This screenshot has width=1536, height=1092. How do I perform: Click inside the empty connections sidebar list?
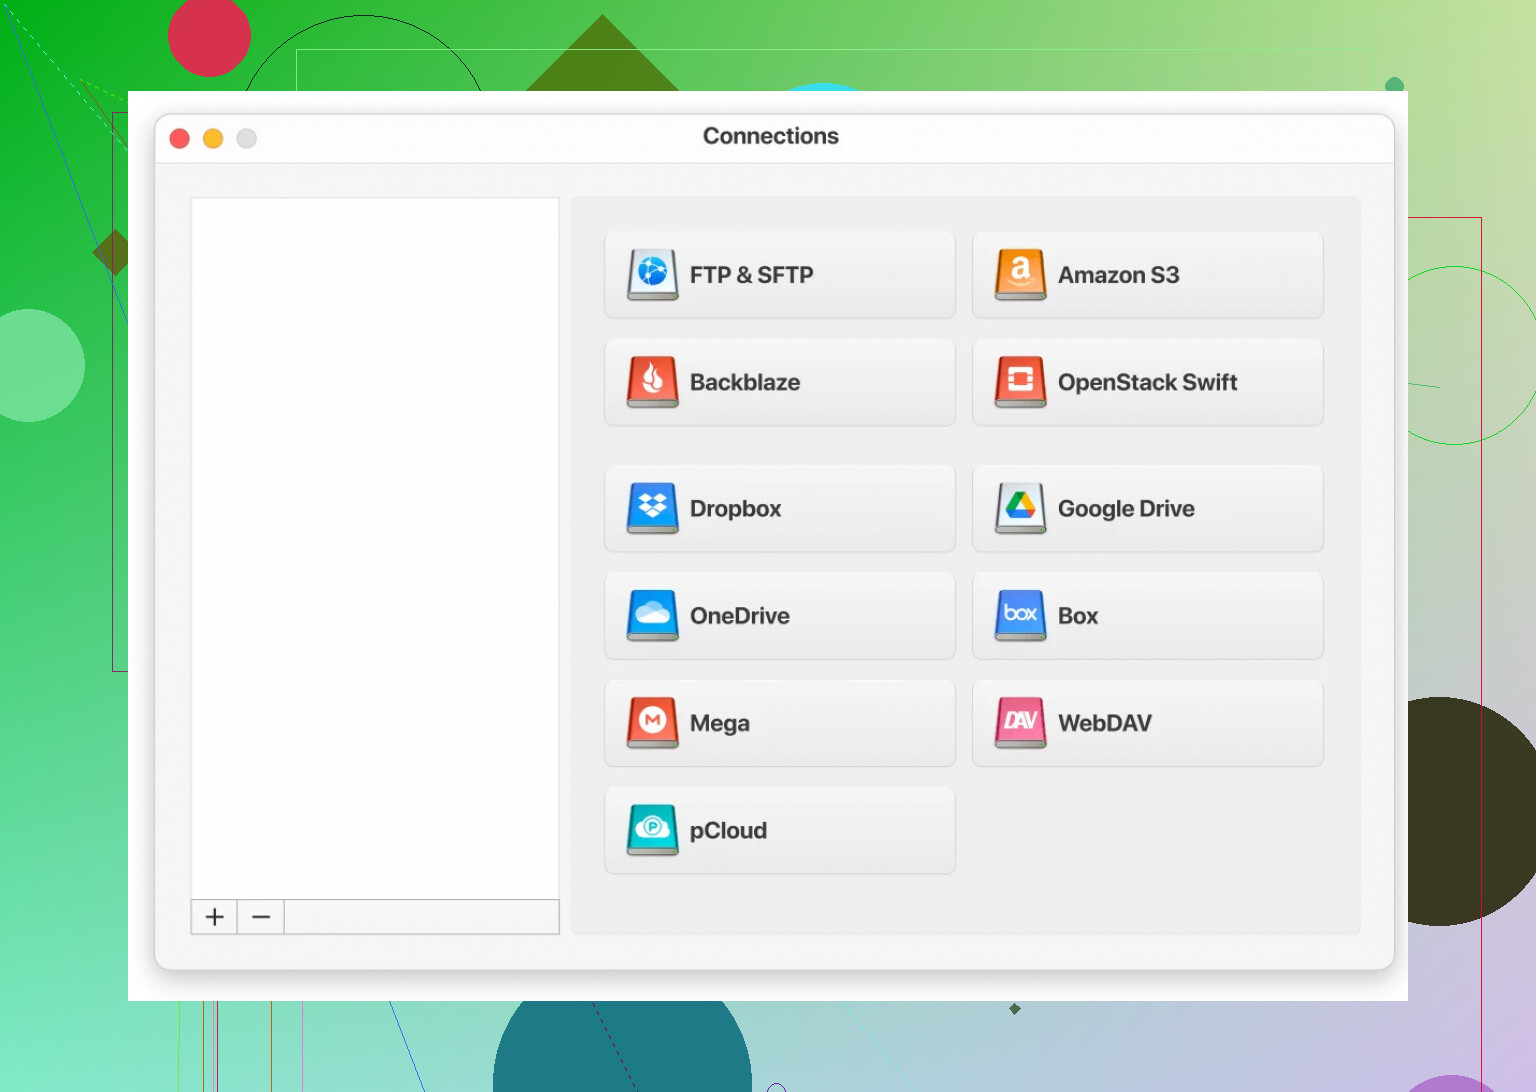pos(374,550)
